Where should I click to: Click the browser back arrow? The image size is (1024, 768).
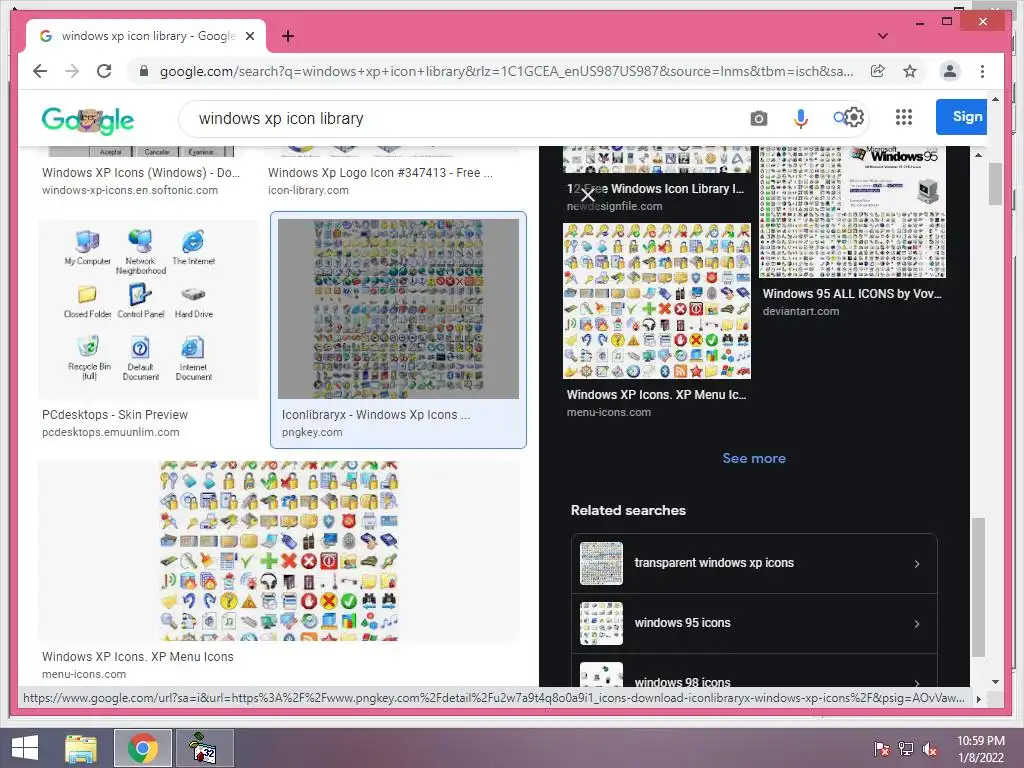click(x=40, y=71)
